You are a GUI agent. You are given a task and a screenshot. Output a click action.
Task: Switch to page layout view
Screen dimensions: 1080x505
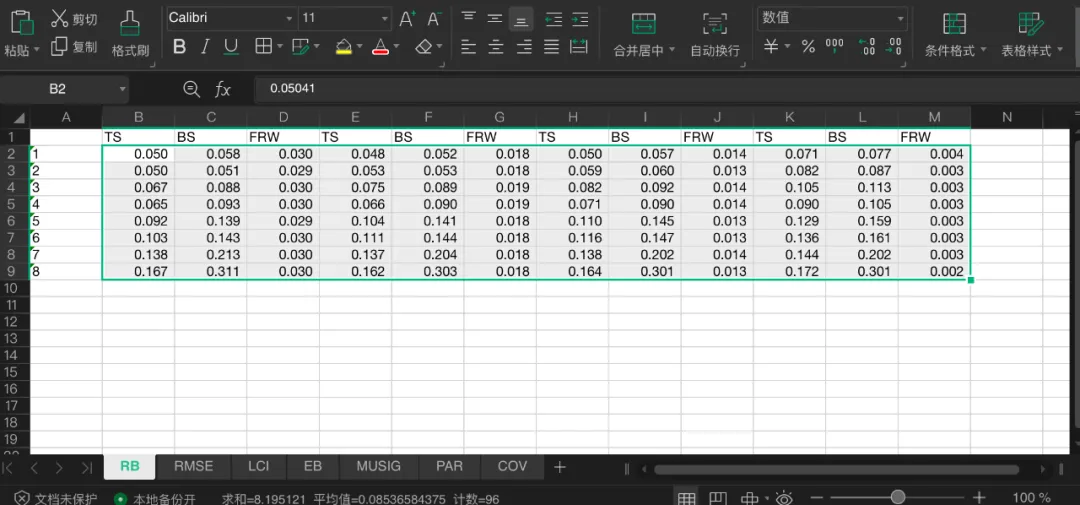(718, 497)
